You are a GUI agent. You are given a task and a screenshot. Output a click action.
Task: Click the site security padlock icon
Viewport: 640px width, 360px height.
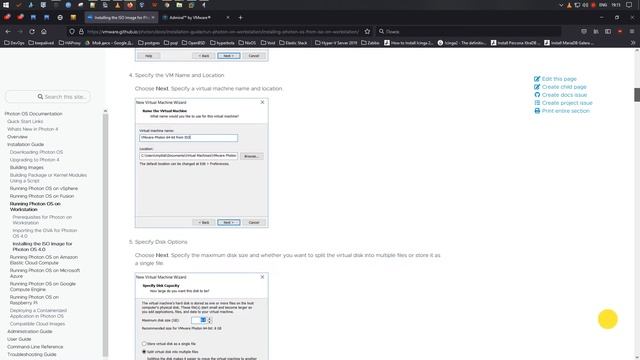click(x=81, y=31)
